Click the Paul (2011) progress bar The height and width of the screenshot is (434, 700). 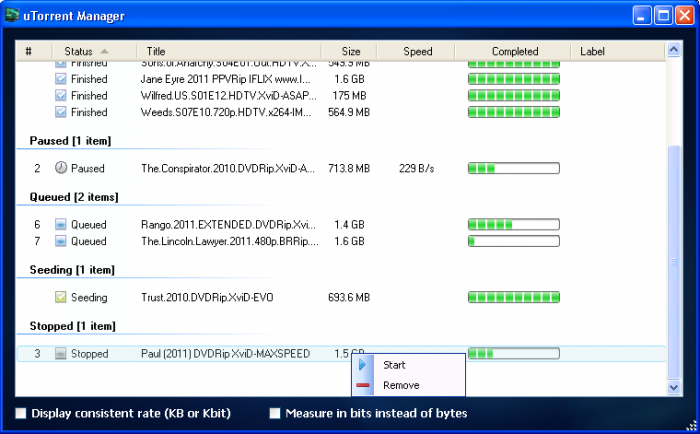click(514, 353)
